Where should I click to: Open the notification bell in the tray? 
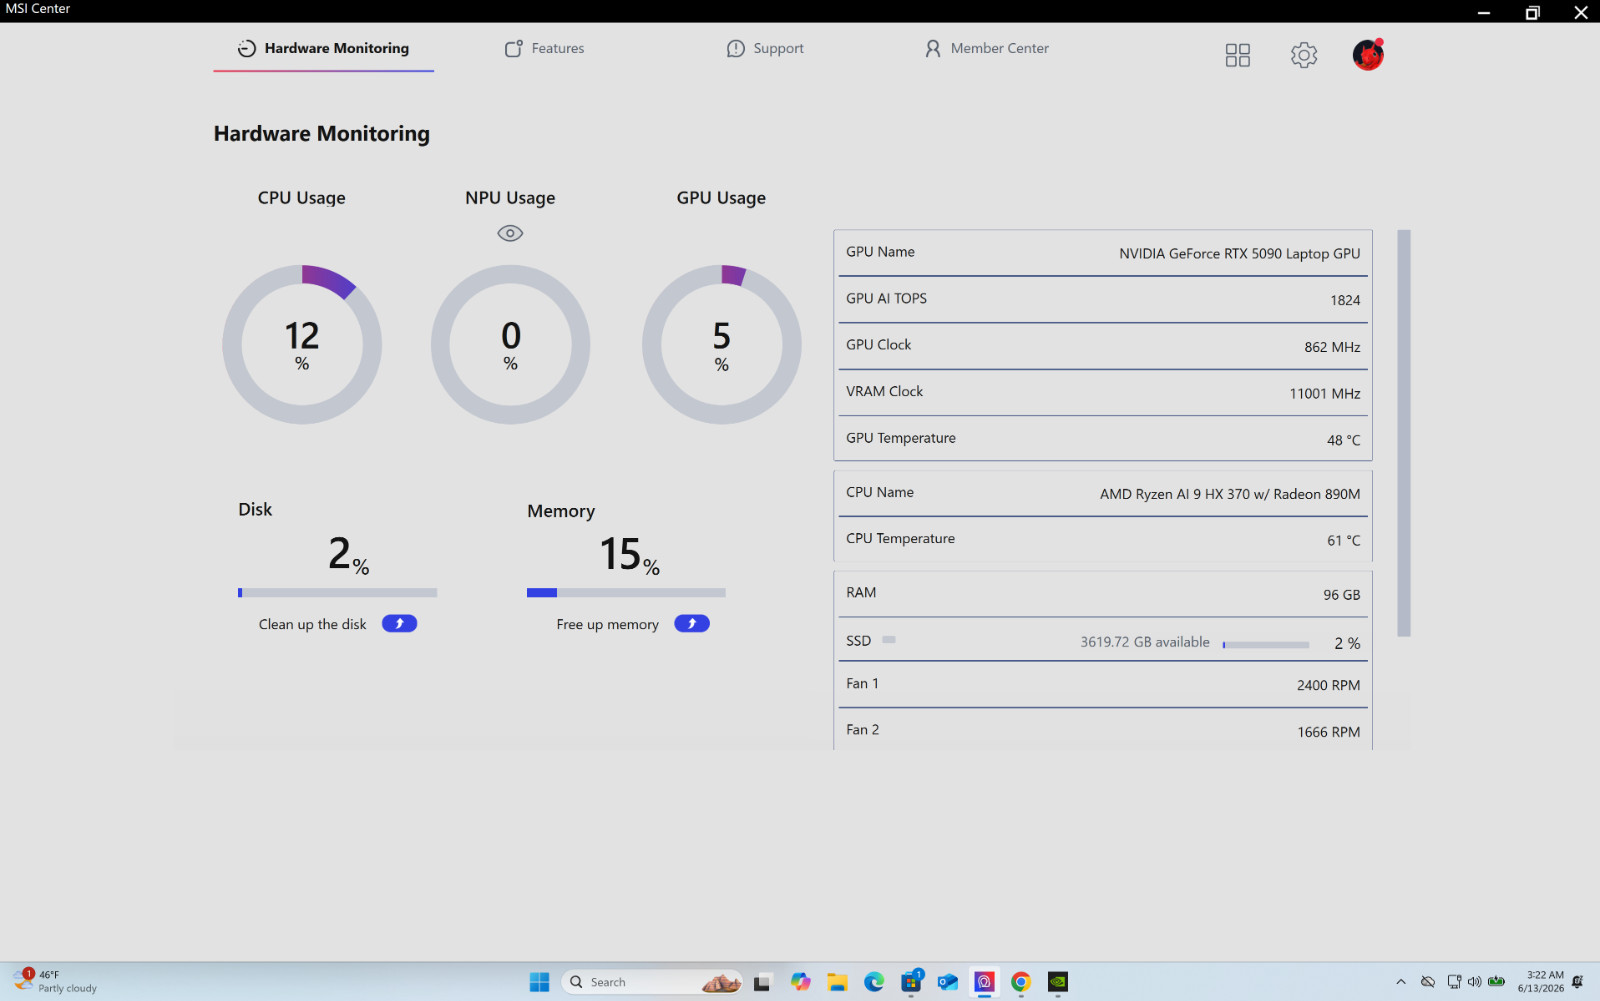(1578, 982)
